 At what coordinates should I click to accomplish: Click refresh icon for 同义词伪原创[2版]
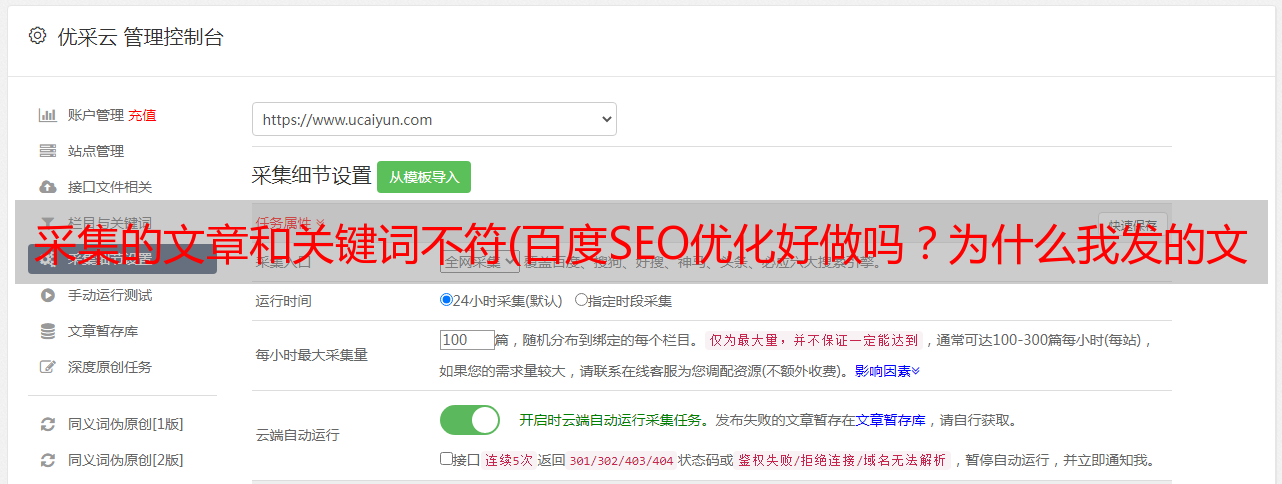[x=47, y=460]
